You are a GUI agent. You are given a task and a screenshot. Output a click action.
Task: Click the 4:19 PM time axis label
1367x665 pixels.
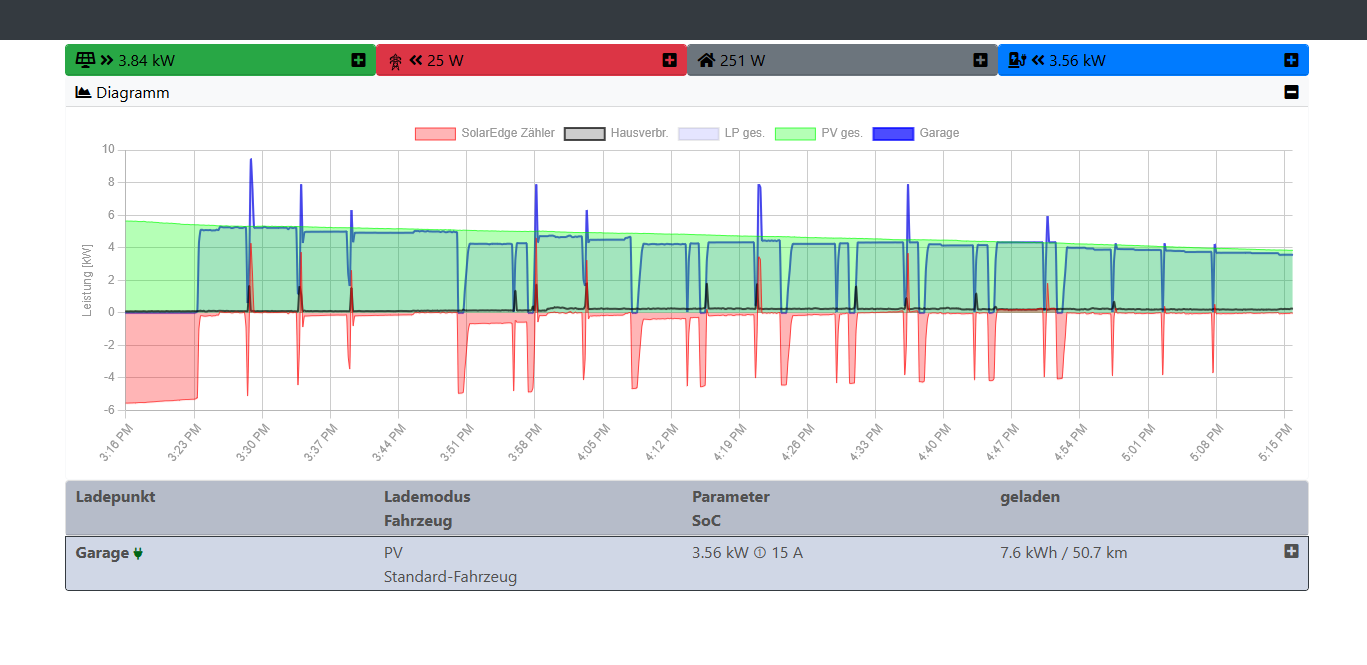(x=731, y=441)
